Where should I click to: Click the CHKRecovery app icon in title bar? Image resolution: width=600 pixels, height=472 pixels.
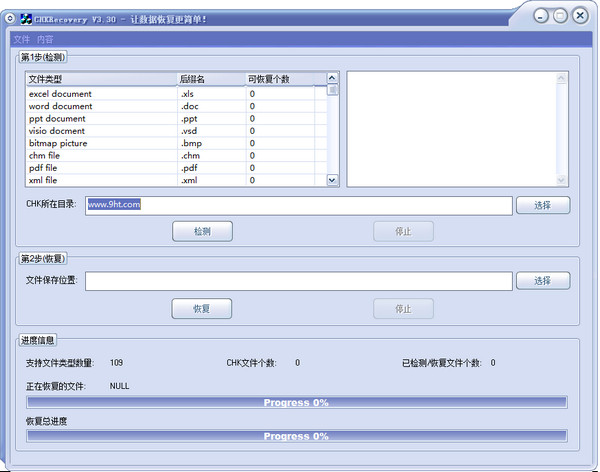tap(26, 19)
